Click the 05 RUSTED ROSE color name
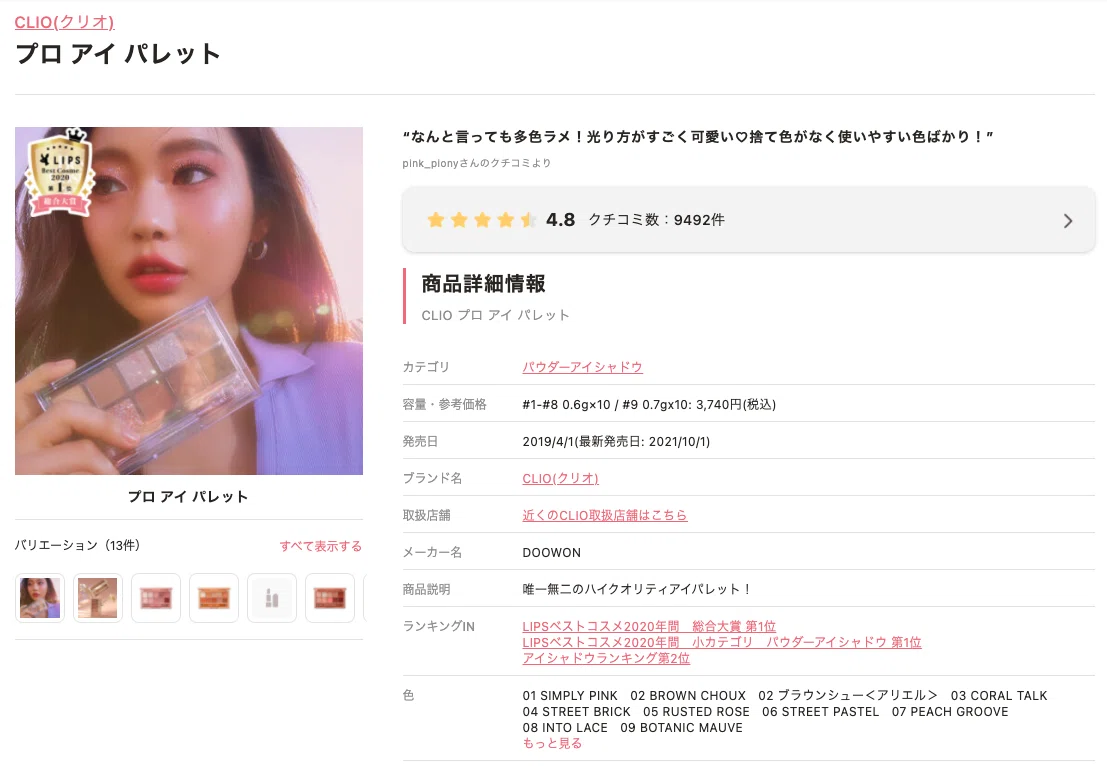The height and width of the screenshot is (766, 1107). tap(696, 712)
